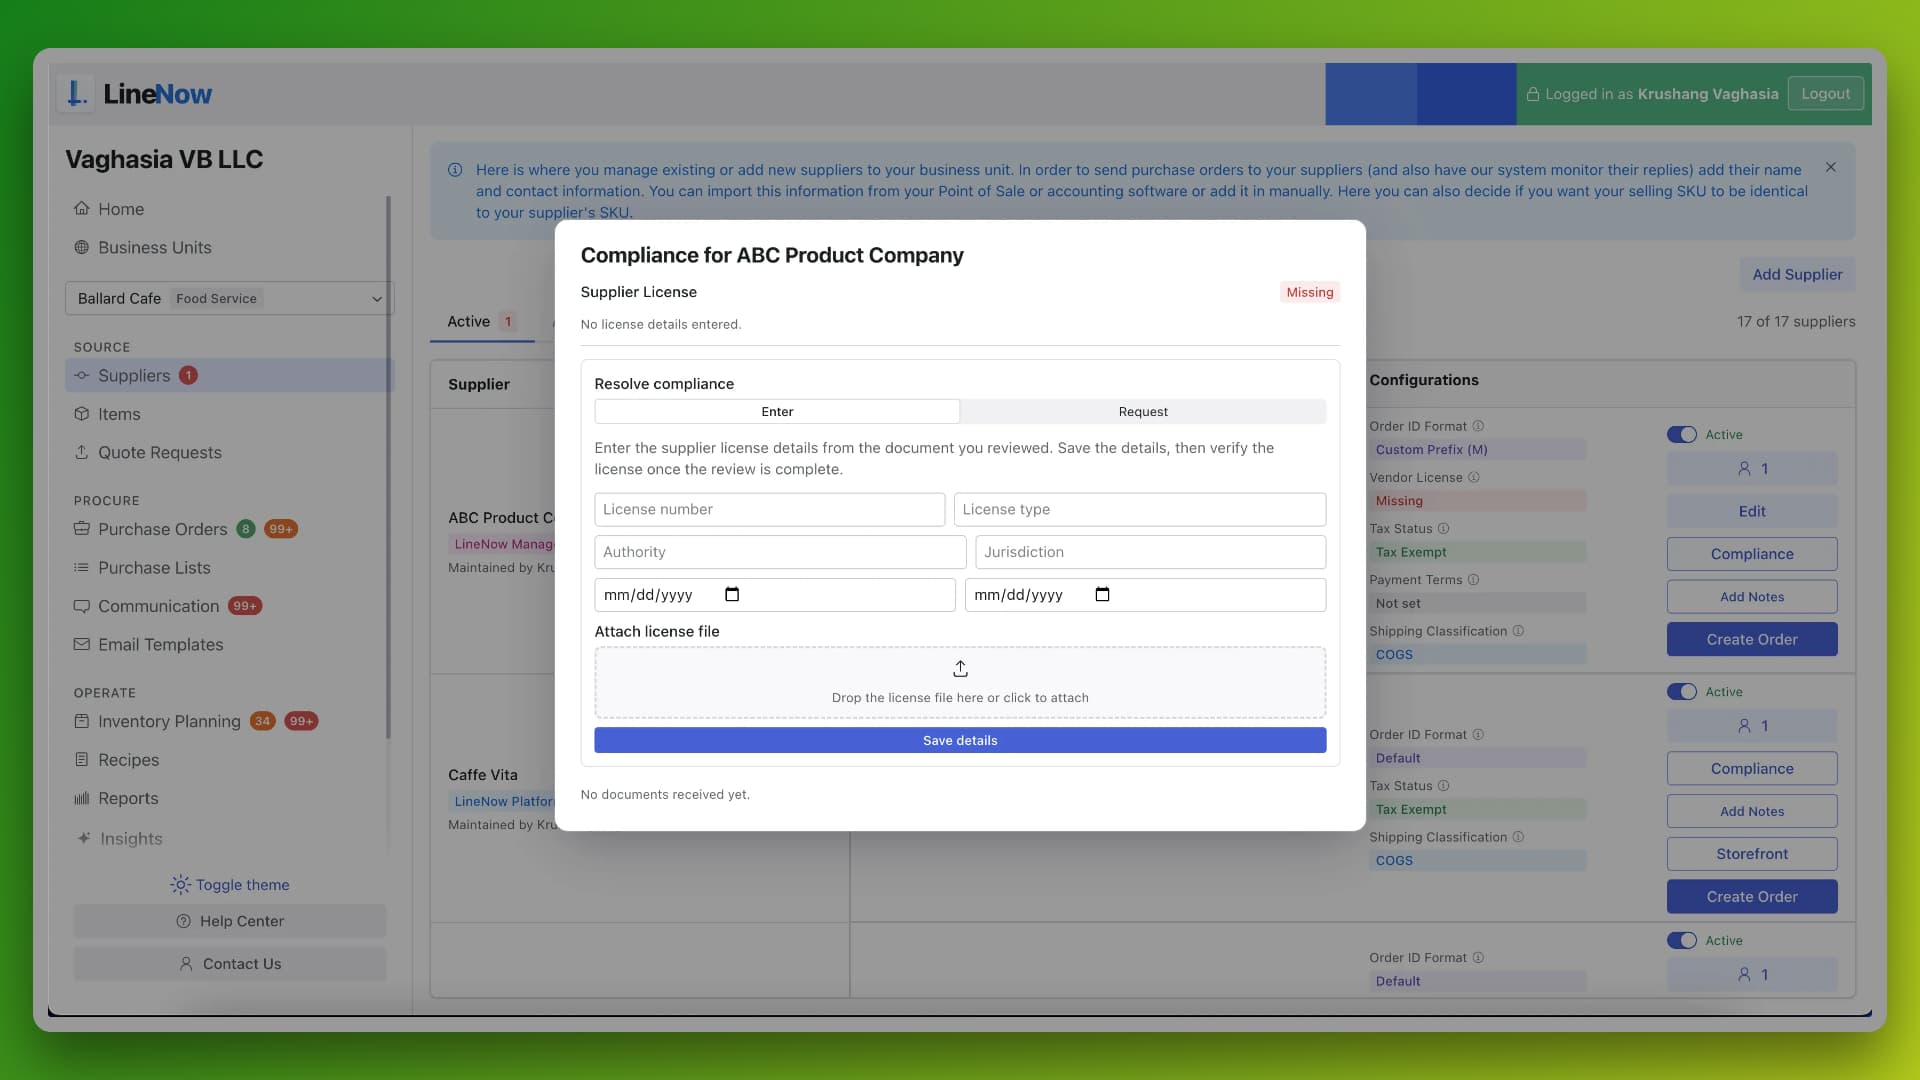1920x1080 pixels.
Task: Click Create Order for Caffe Vita
Action: [x=1752, y=897]
